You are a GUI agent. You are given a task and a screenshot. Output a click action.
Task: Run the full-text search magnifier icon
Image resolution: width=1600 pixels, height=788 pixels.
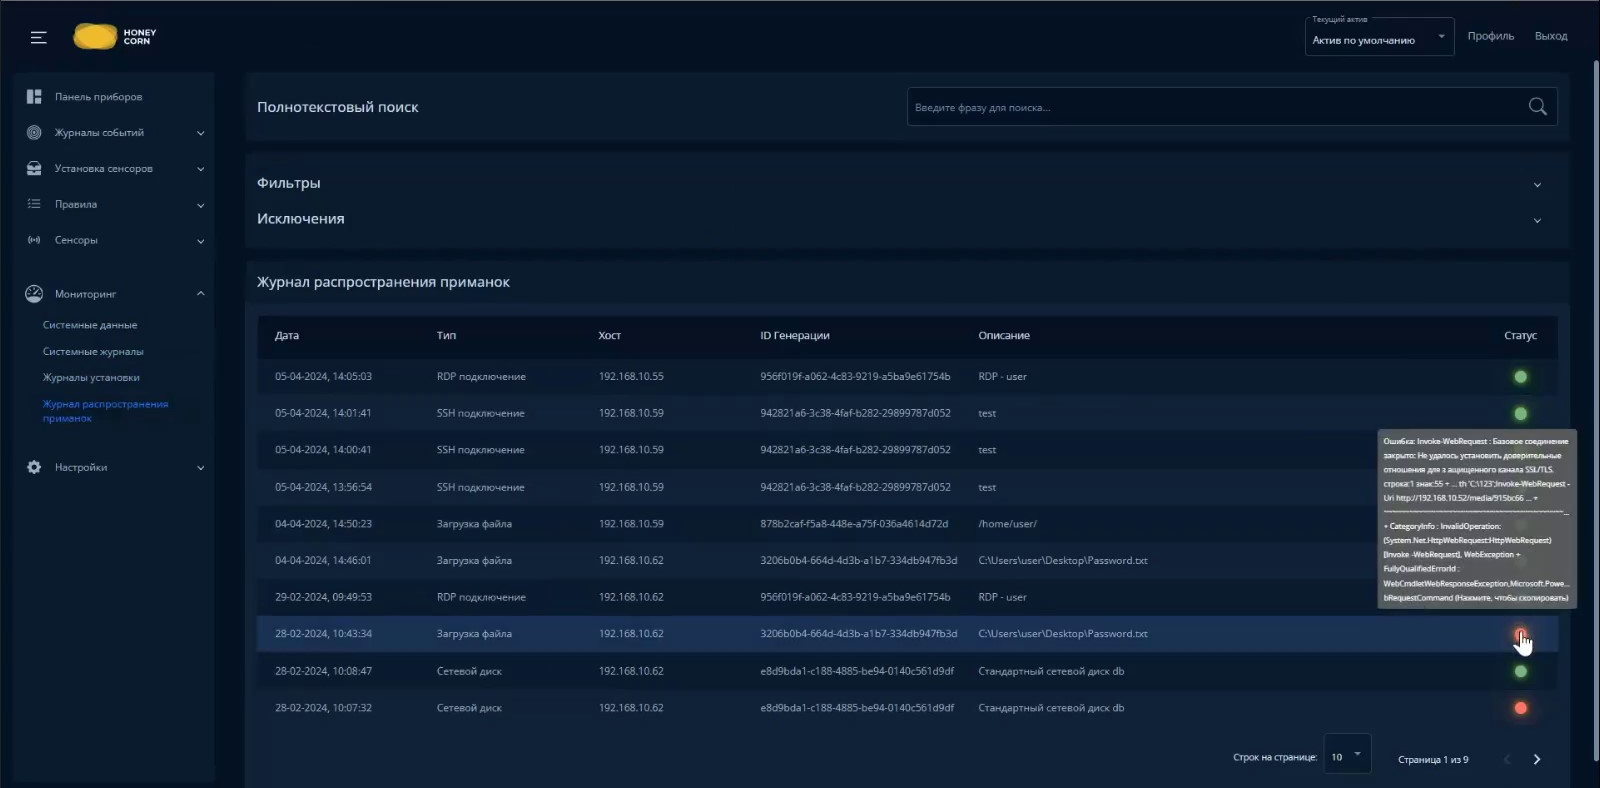[1537, 107]
